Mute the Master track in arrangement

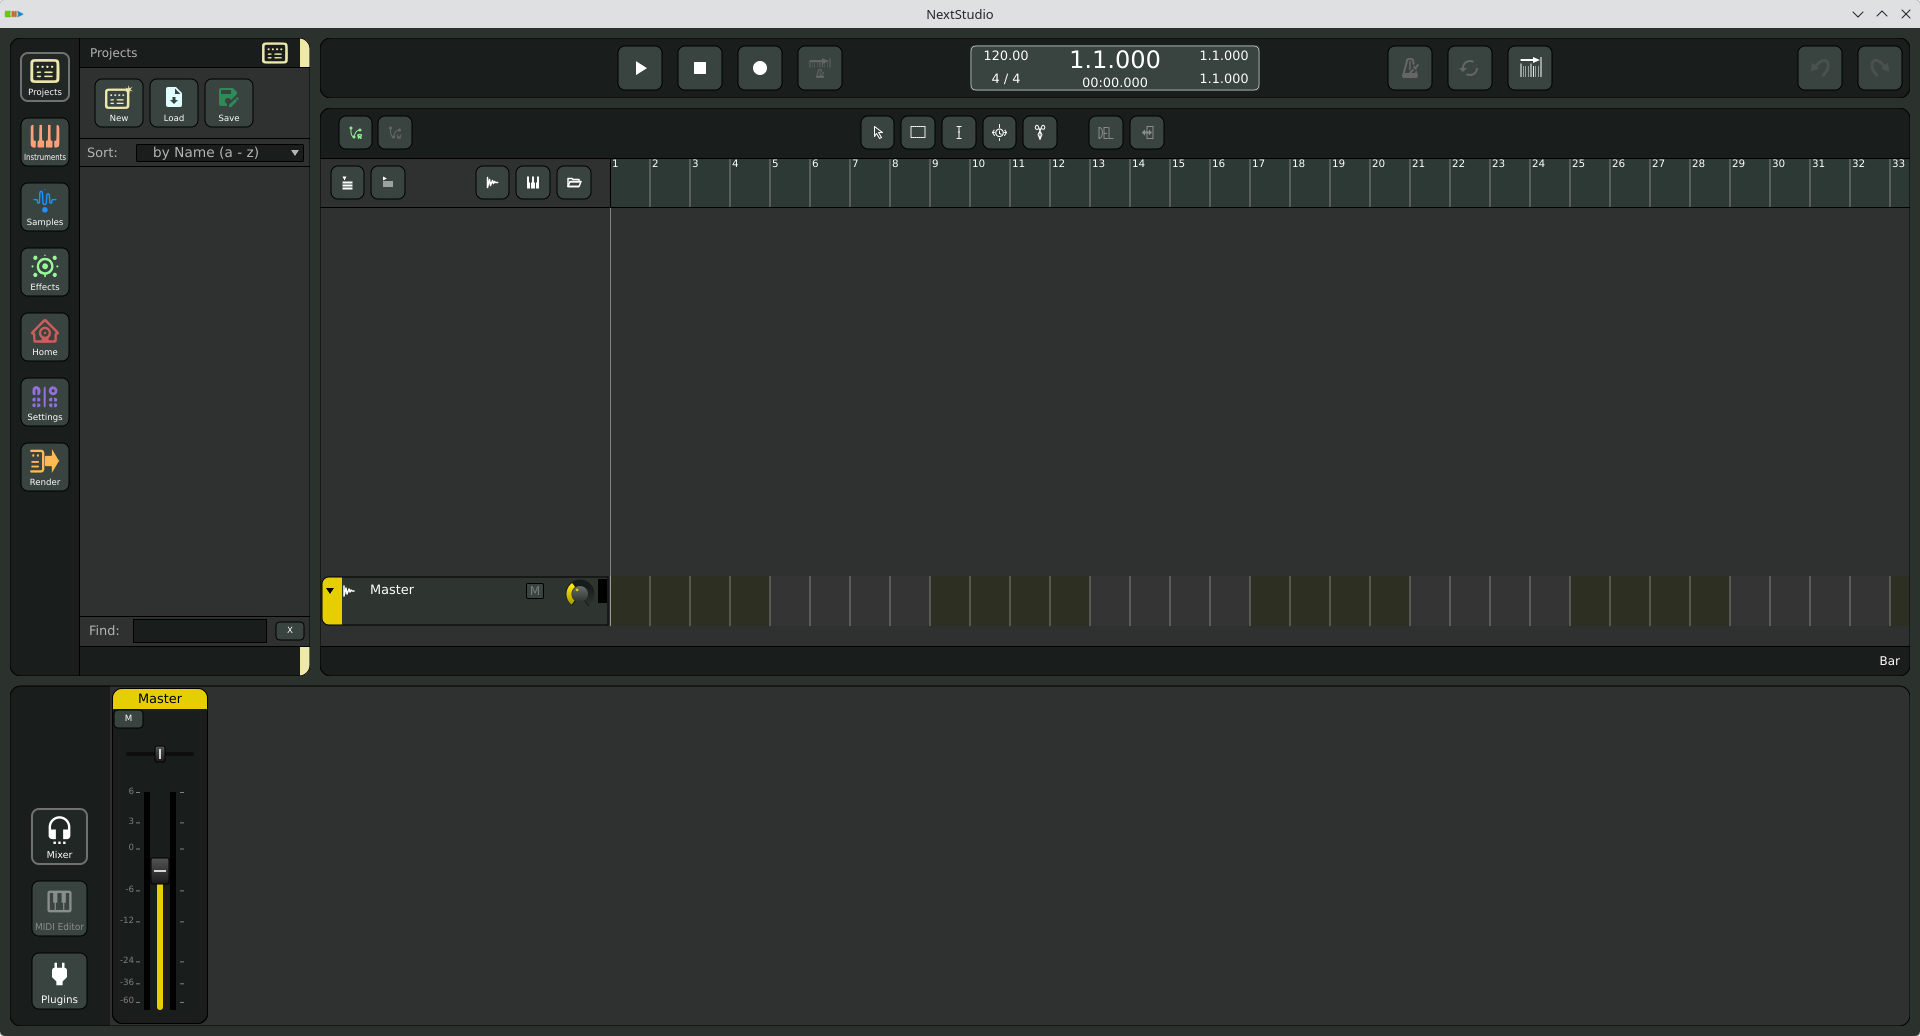click(x=535, y=591)
